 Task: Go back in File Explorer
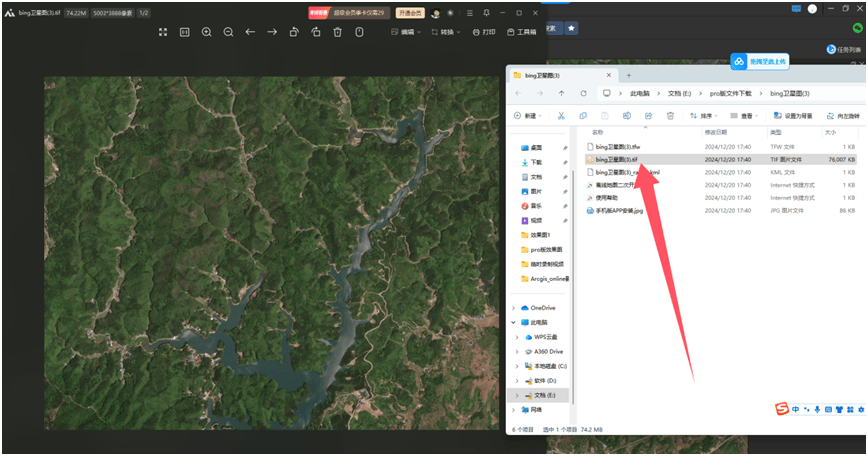(518, 94)
